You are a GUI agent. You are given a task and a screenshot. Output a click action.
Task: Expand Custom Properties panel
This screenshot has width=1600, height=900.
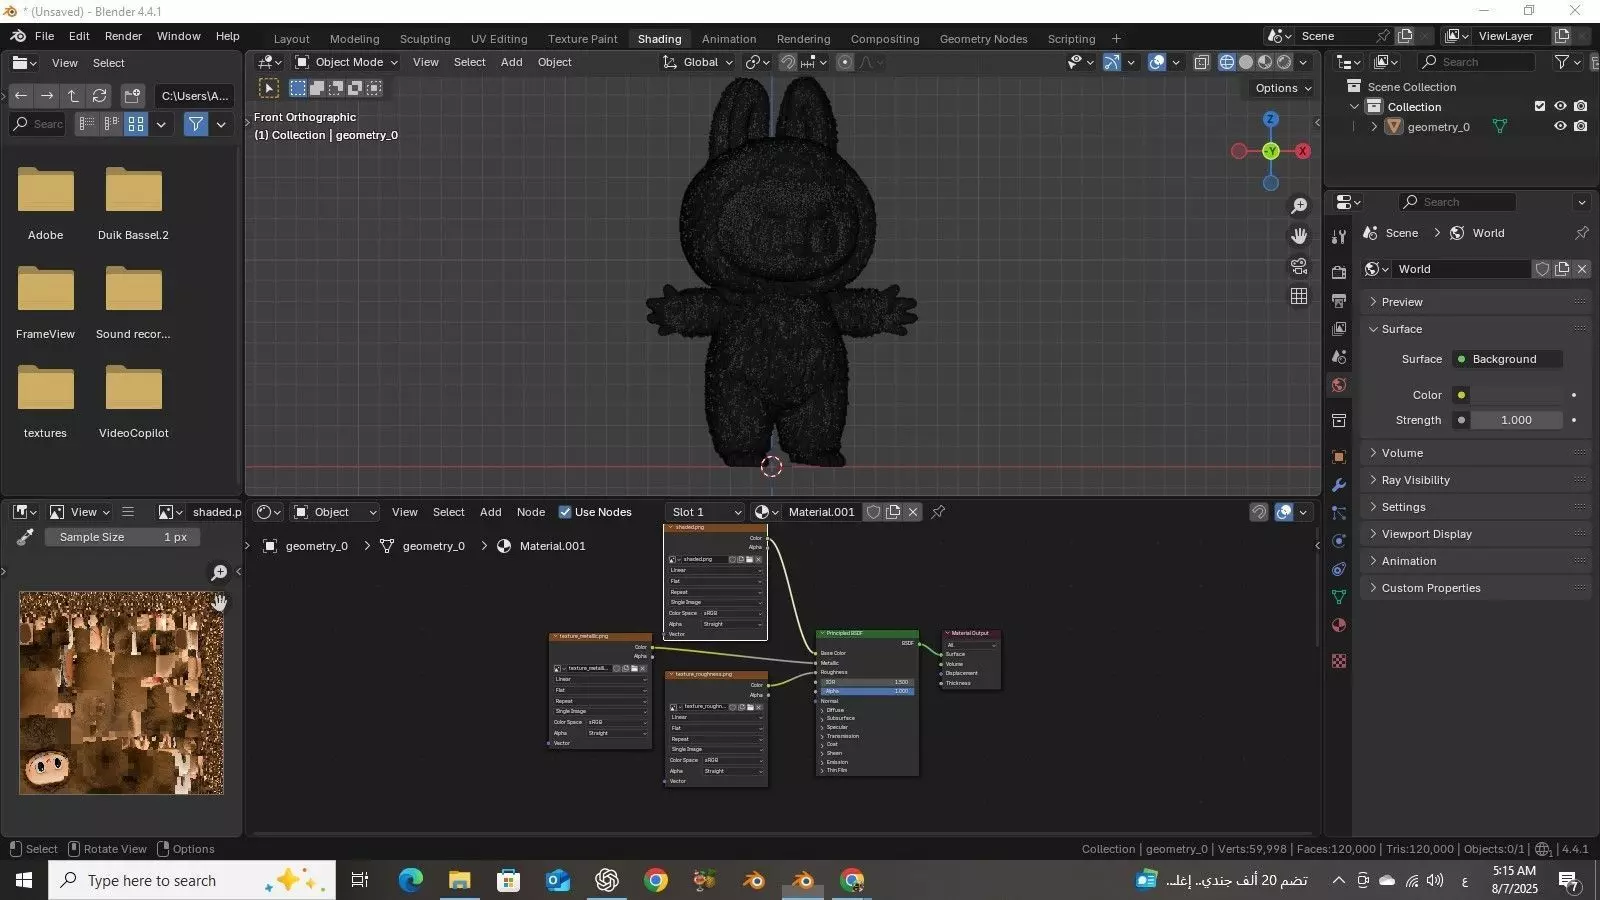pos(1475,588)
